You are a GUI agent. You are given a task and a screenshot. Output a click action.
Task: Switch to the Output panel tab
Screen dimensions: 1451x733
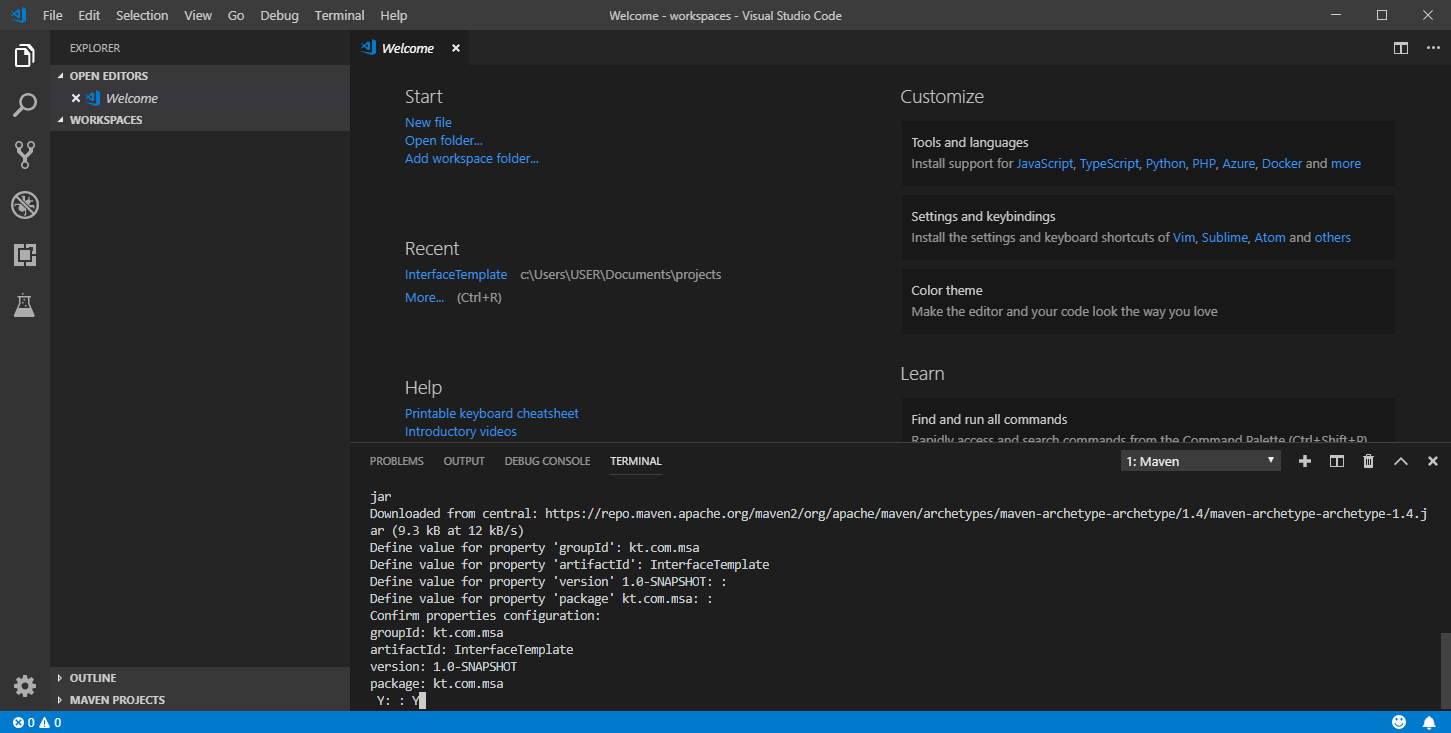464,461
